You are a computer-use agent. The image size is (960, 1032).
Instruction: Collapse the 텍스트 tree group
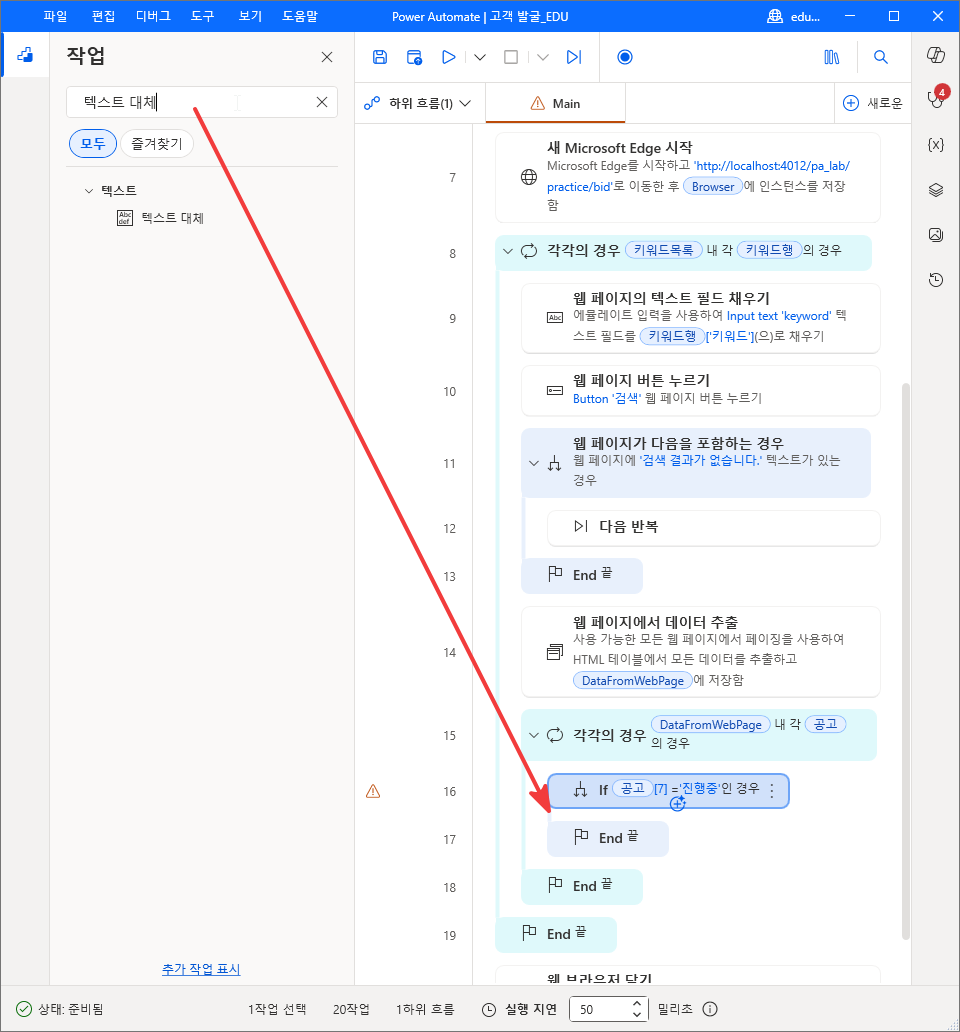[x=89, y=191]
